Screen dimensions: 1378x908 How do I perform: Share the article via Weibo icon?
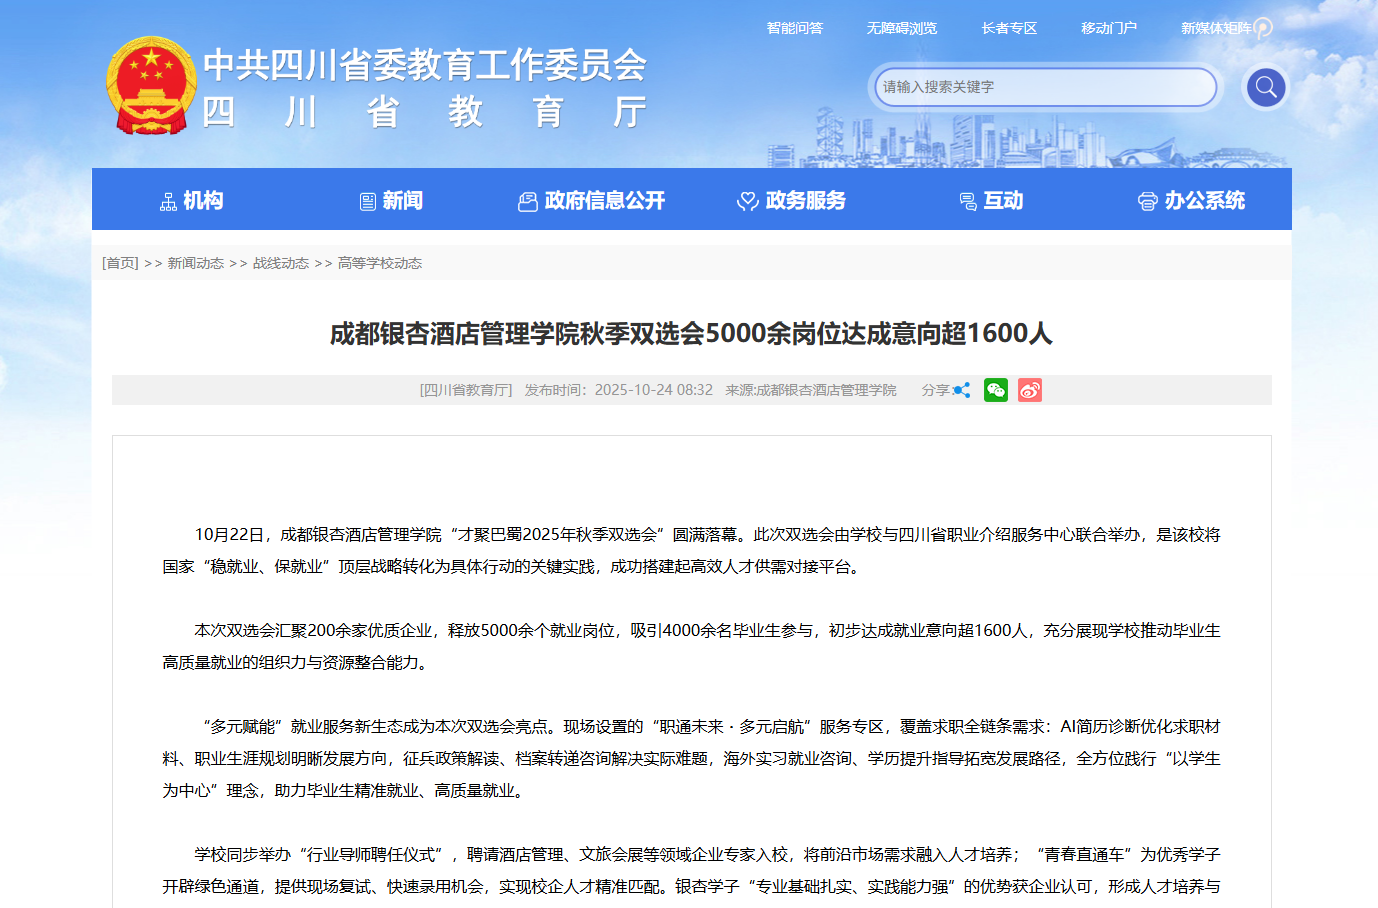(x=1029, y=390)
